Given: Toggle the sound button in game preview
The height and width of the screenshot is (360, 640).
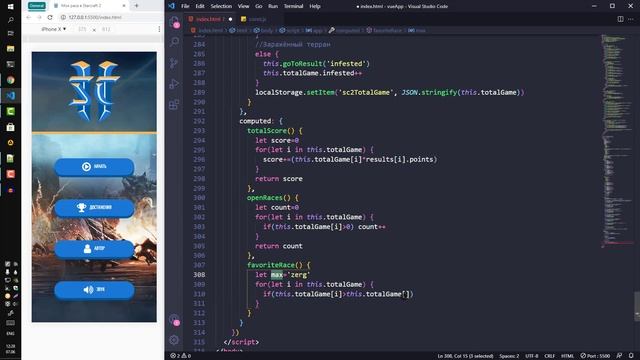Looking at the screenshot, I should [94, 289].
